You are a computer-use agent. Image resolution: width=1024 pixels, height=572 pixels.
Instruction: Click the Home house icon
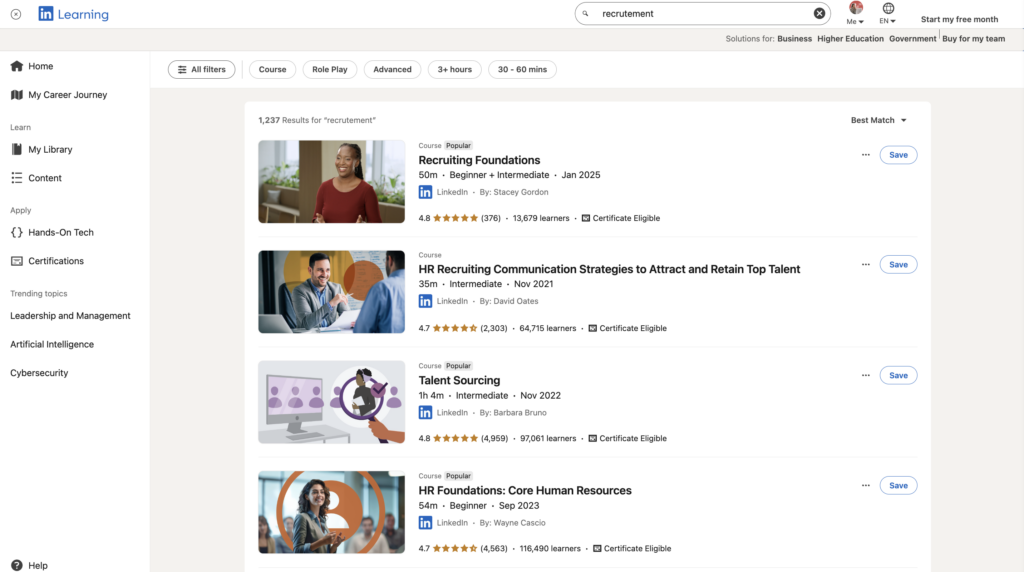coord(16,66)
